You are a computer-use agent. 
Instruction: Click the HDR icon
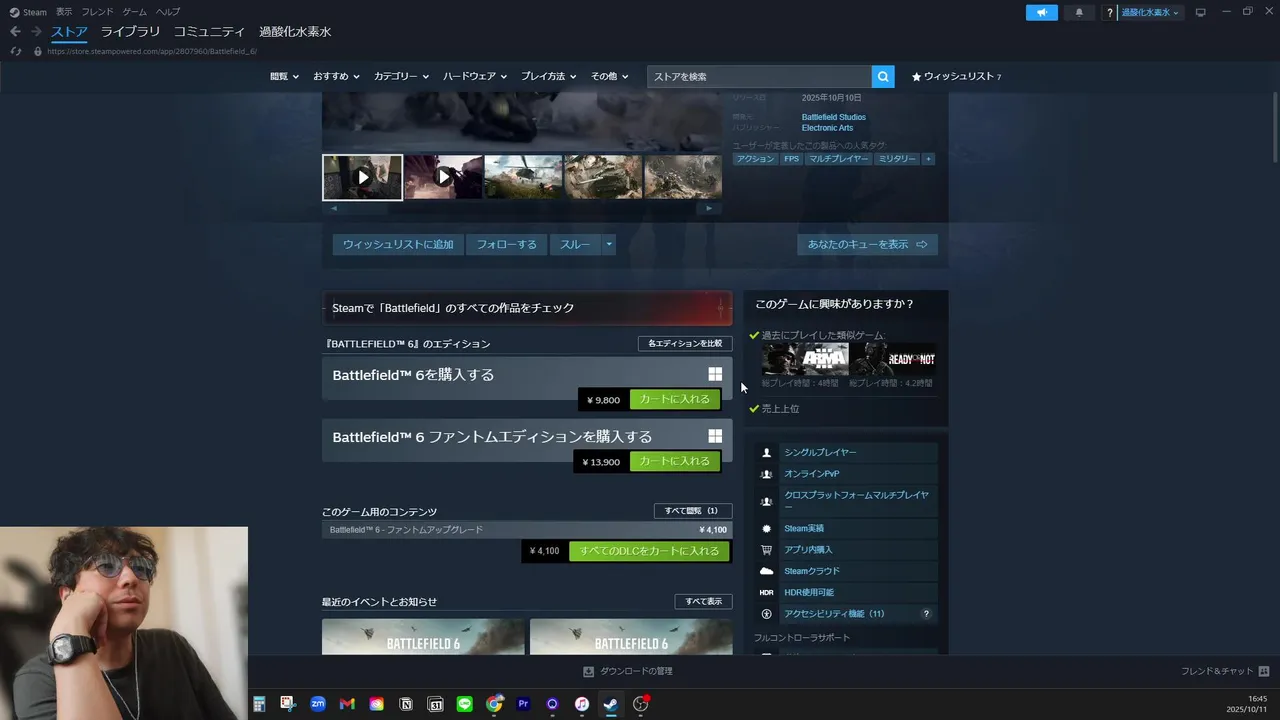(x=767, y=592)
